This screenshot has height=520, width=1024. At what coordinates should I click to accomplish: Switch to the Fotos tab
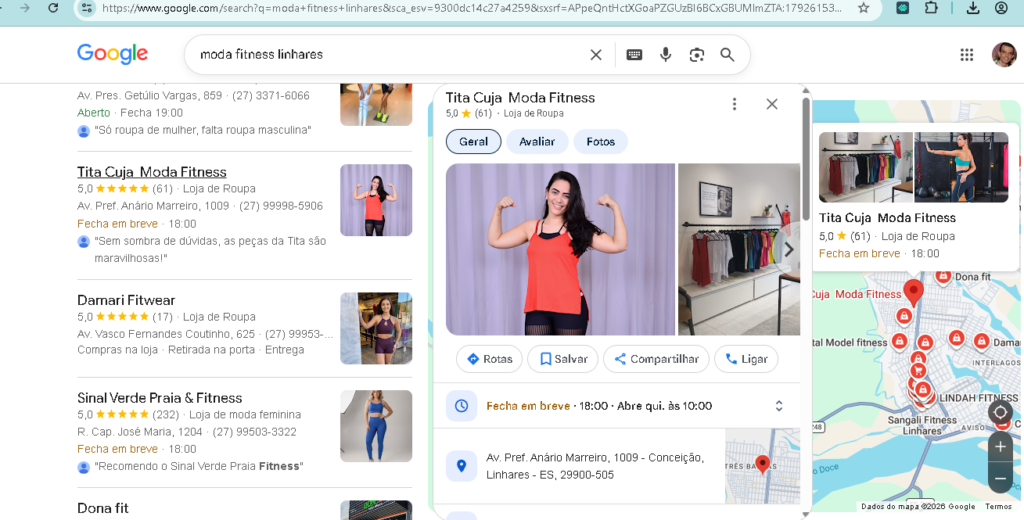(x=601, y=142)
